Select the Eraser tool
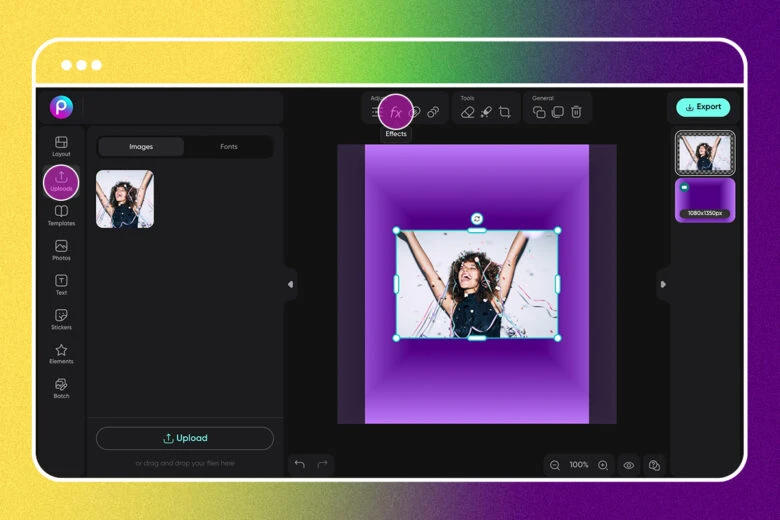Viewport: 780px width, 520px height. 467,113
